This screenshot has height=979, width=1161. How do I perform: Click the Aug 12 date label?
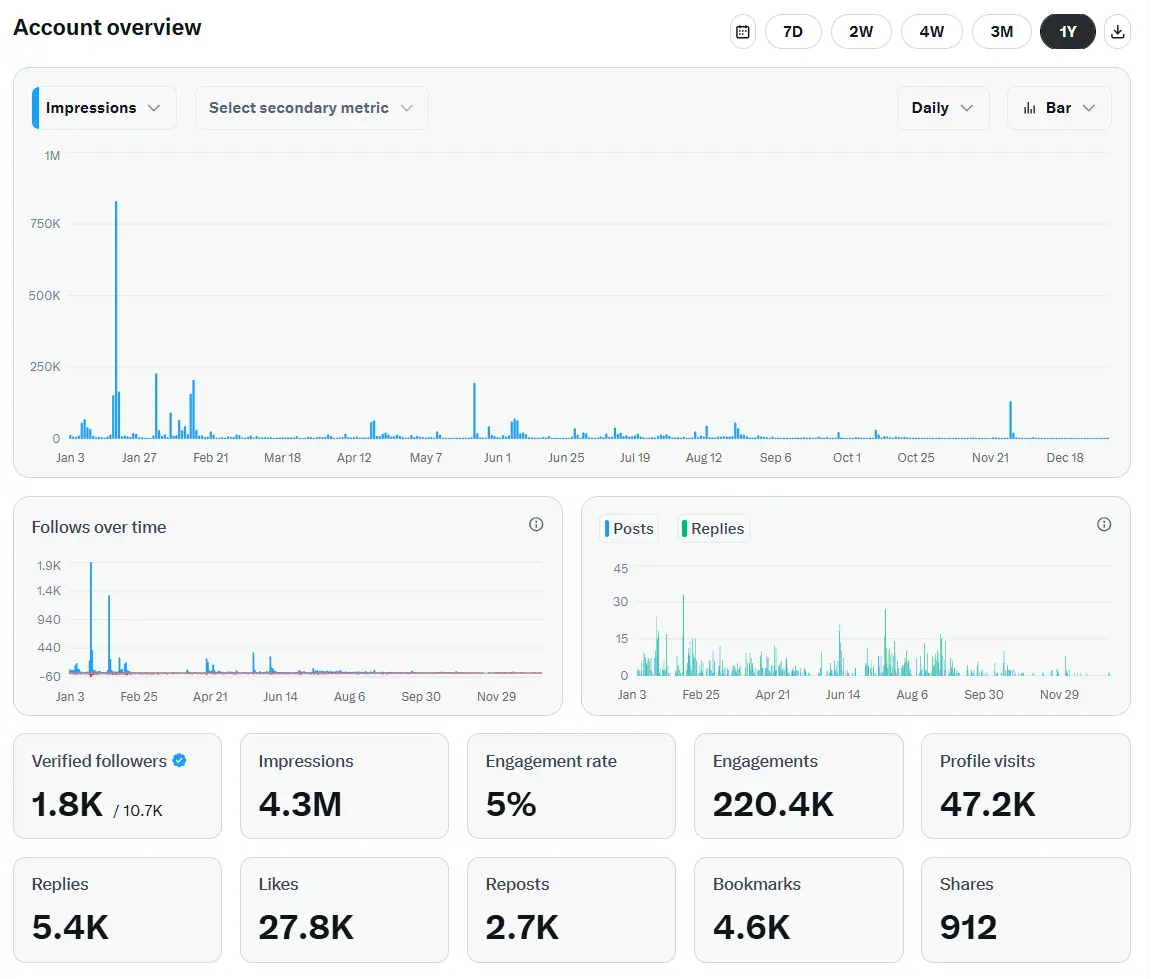coord(704,458)
